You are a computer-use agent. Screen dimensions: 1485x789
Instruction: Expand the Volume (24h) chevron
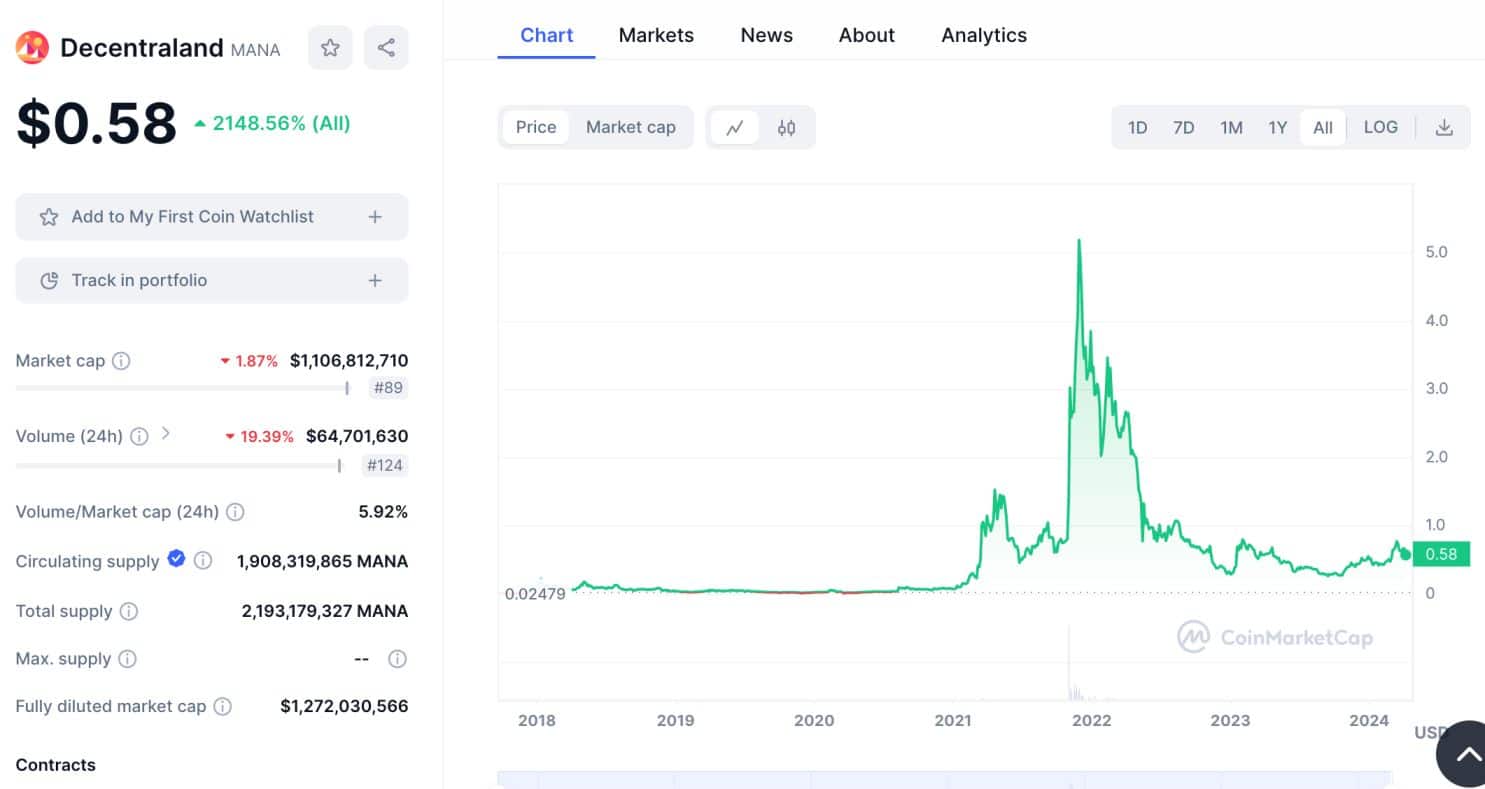[x=166, y=434]
